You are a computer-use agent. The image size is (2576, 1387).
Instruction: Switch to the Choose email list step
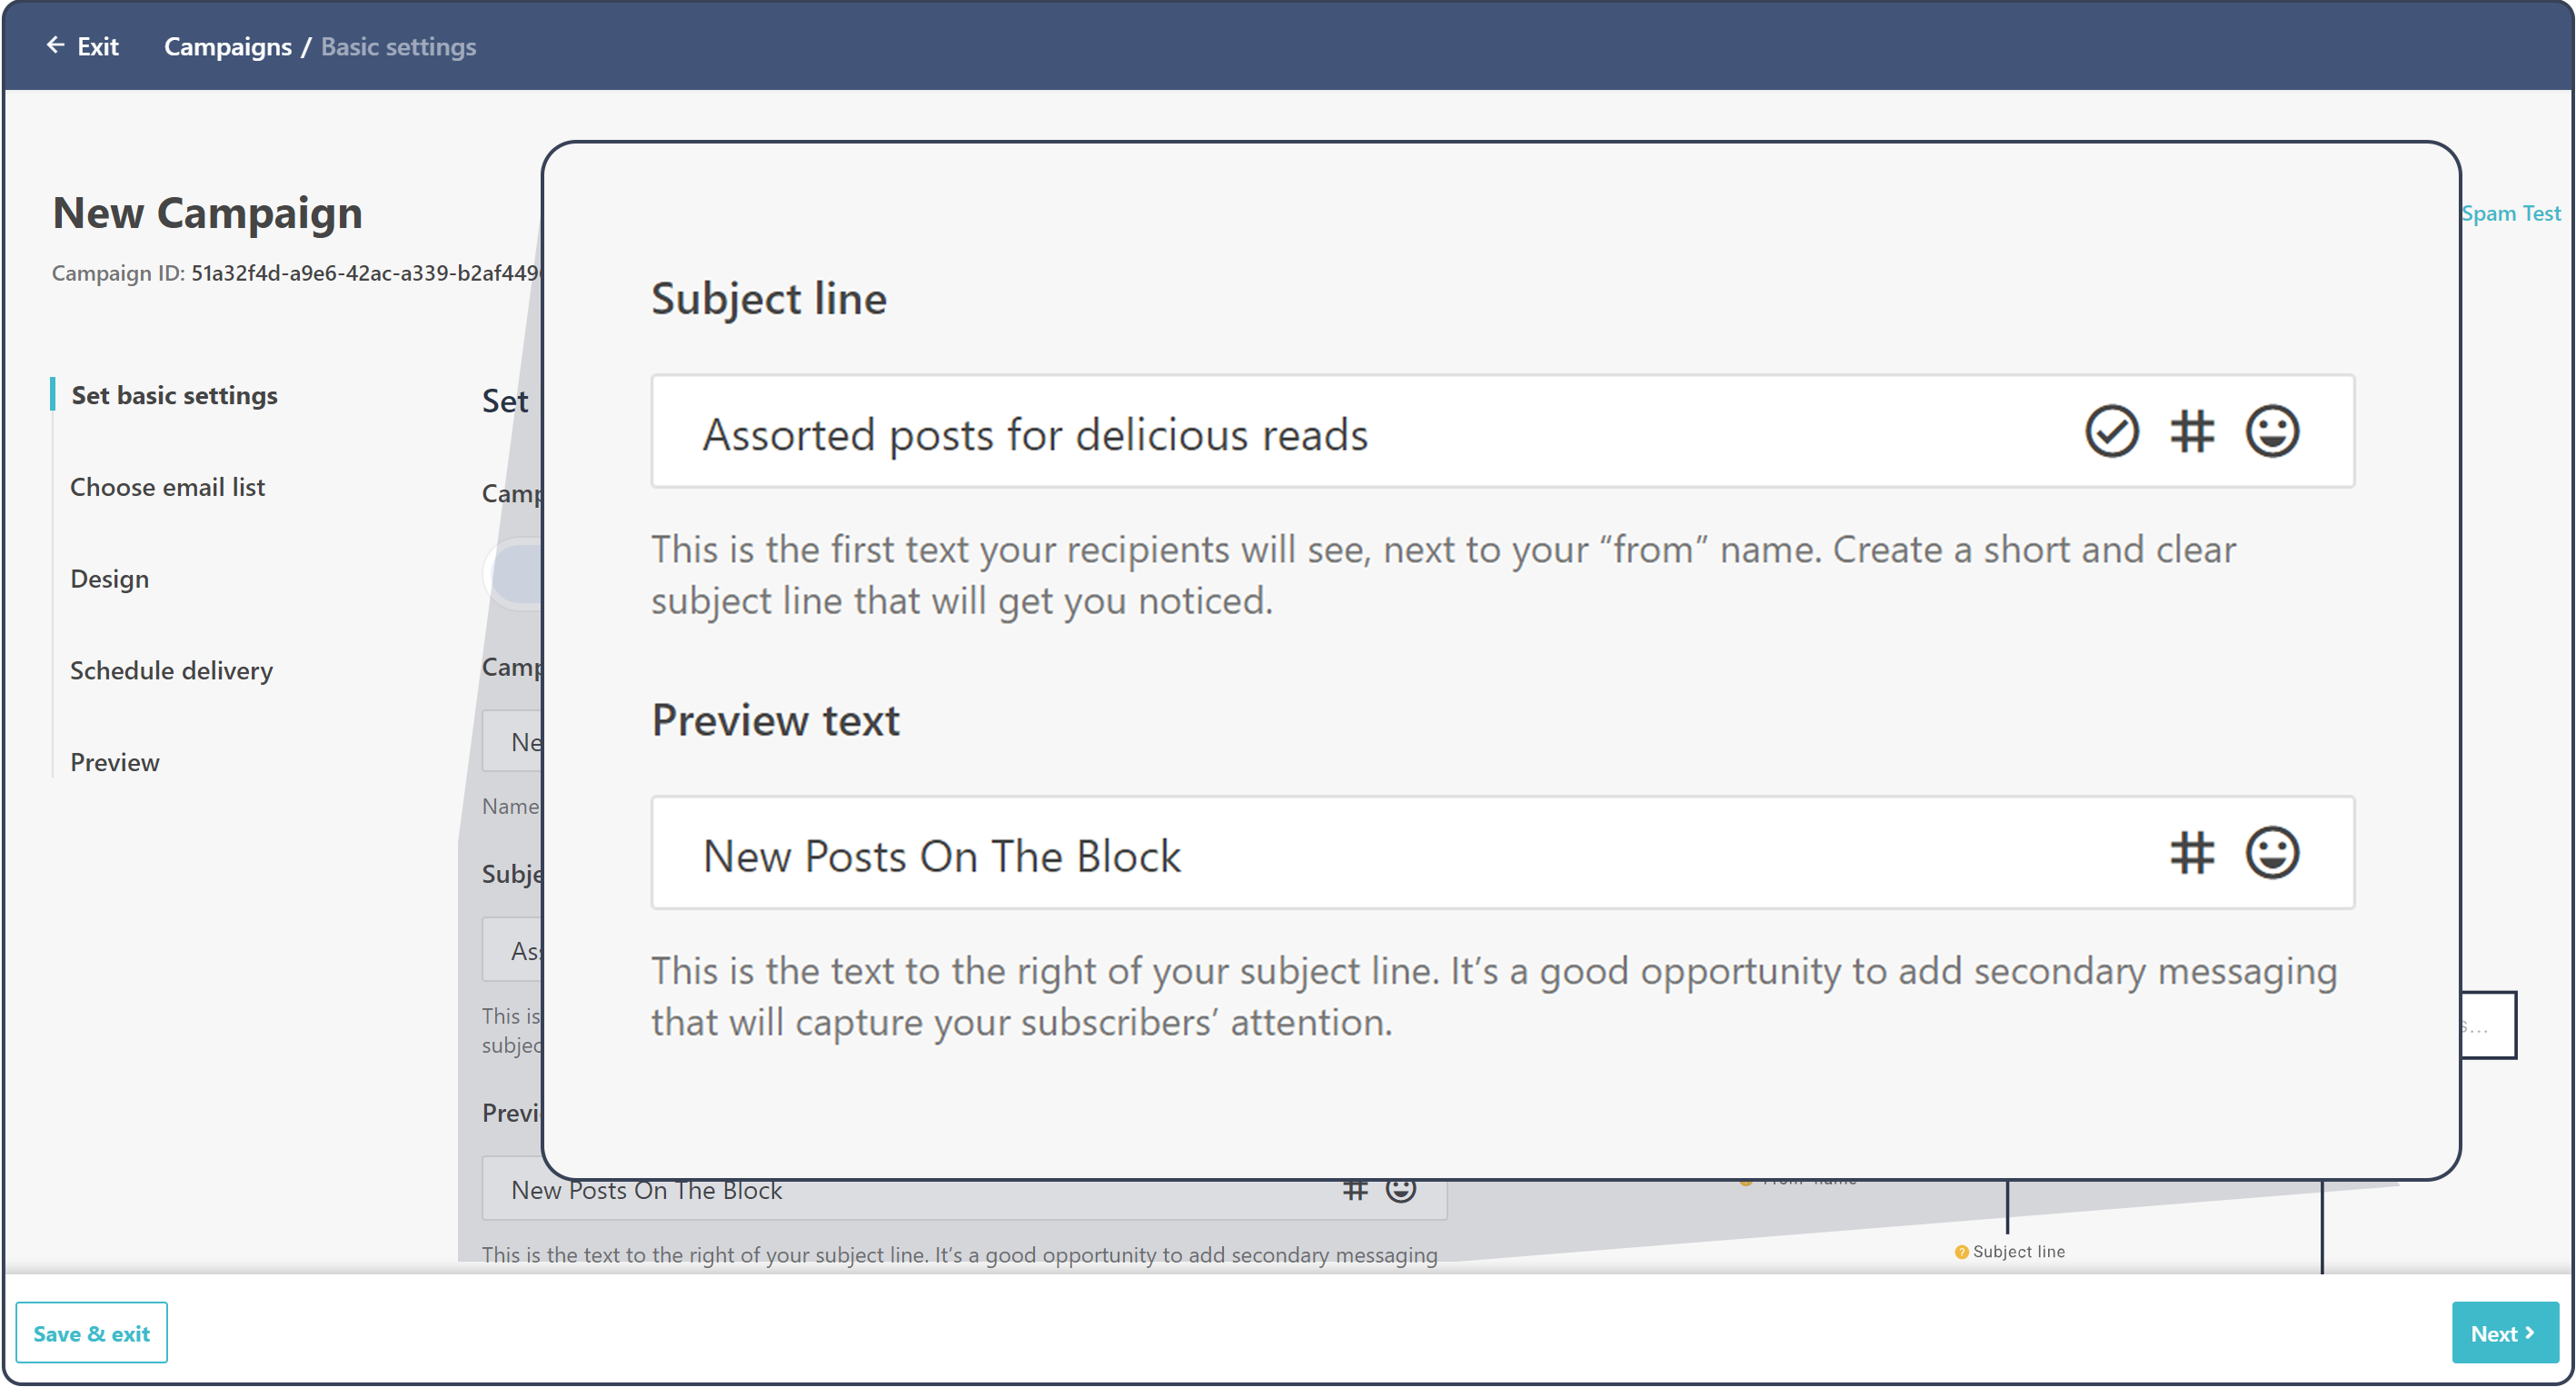[x=167, y=487]
